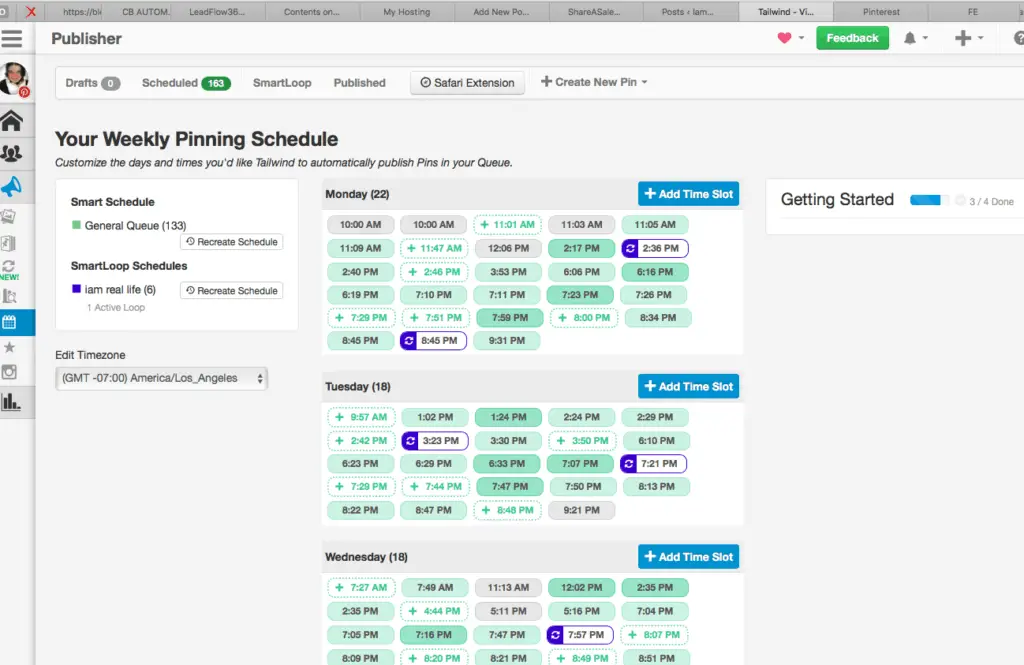Click loop icon on Wednesday 7:57 PM slot
This screenshot has height=665, width=1024.
555,634
